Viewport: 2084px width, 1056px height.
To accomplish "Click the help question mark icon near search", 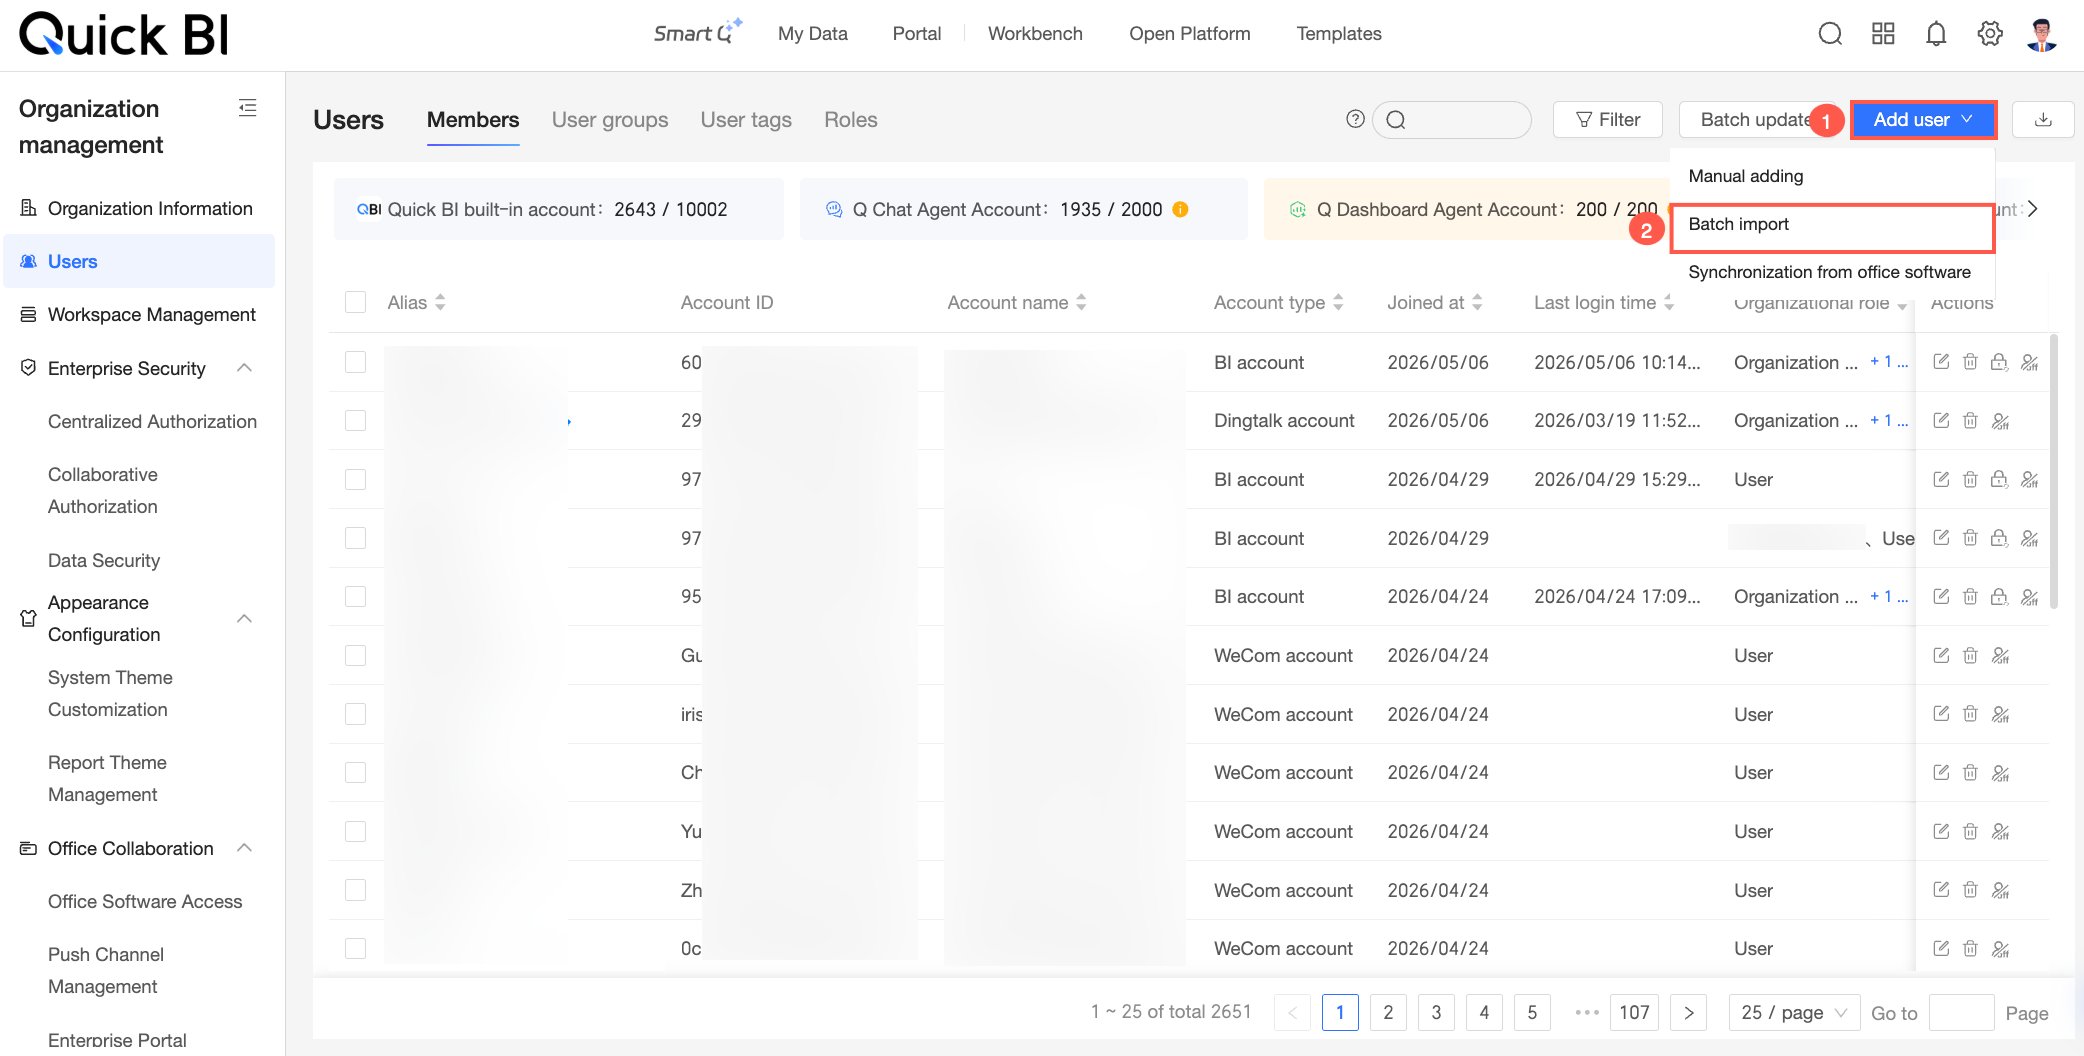I will tap(1355, 119).
